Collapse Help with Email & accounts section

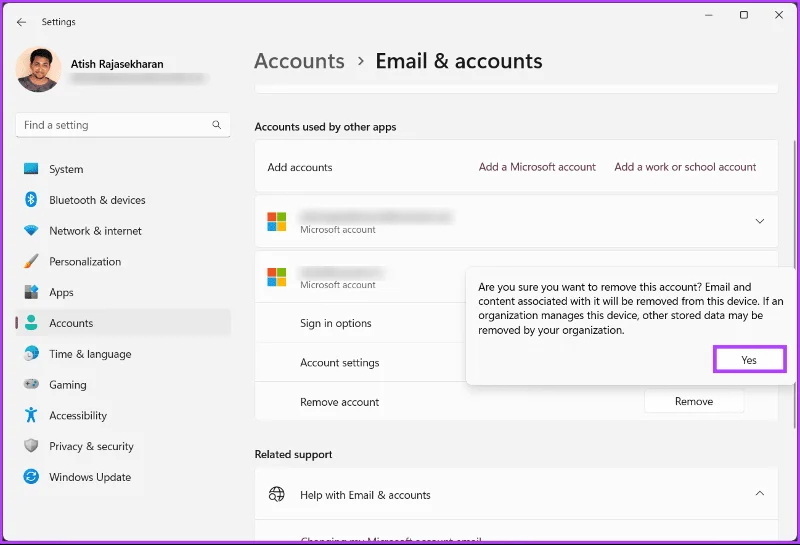pyautogui.click(x=760, y=493)
